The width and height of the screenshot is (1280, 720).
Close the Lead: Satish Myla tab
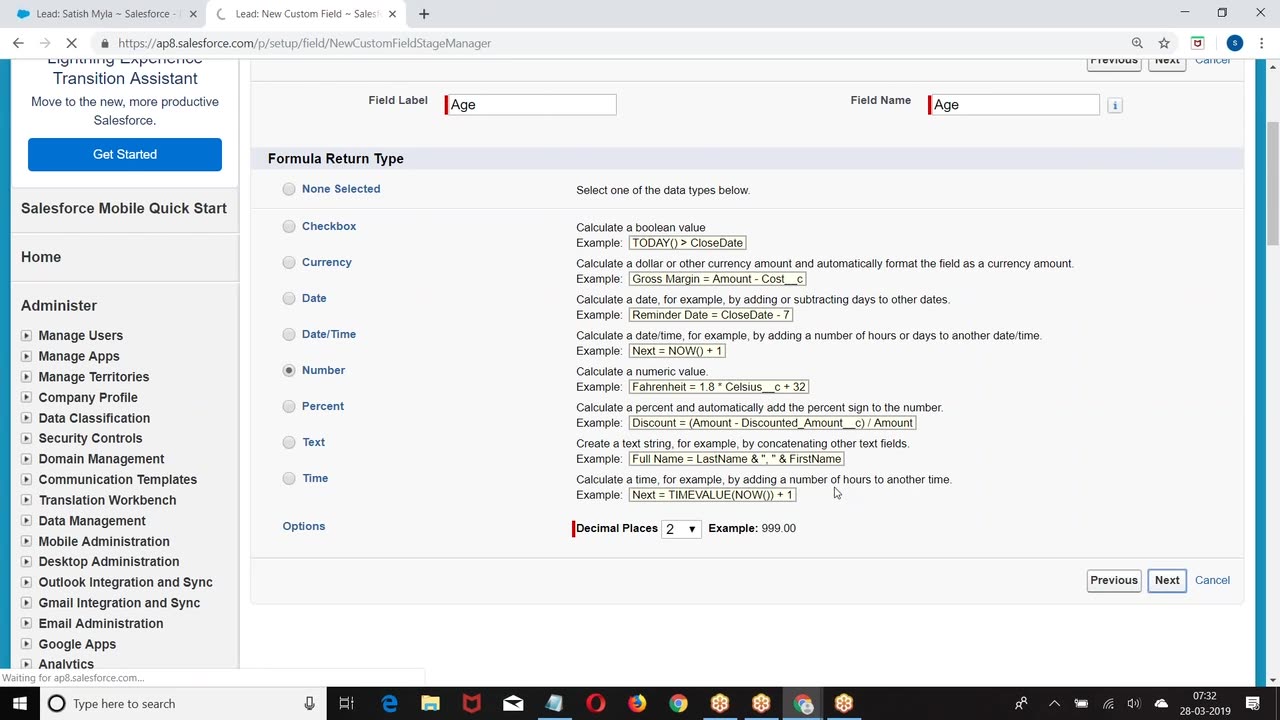click(x=193, y=14)
